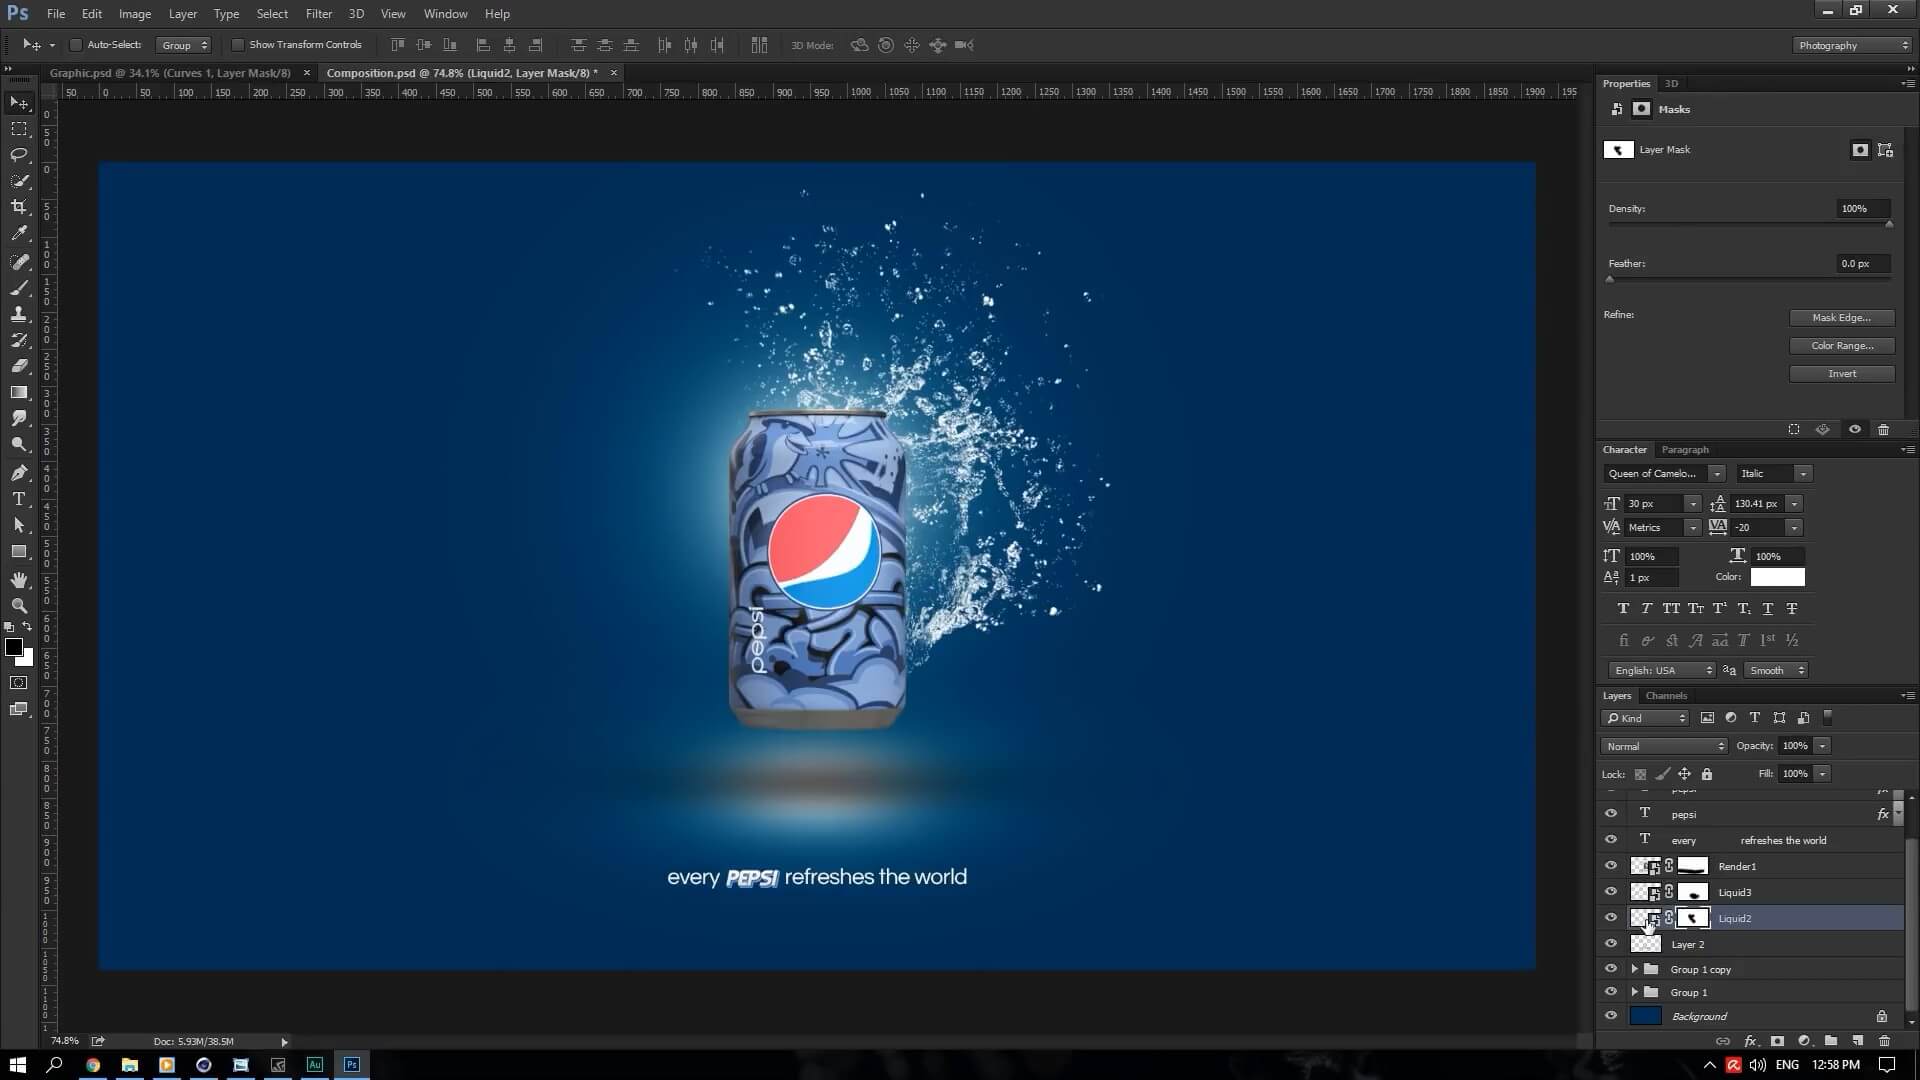Open the Normal blend mode dropdown

tap(1664, 746)
